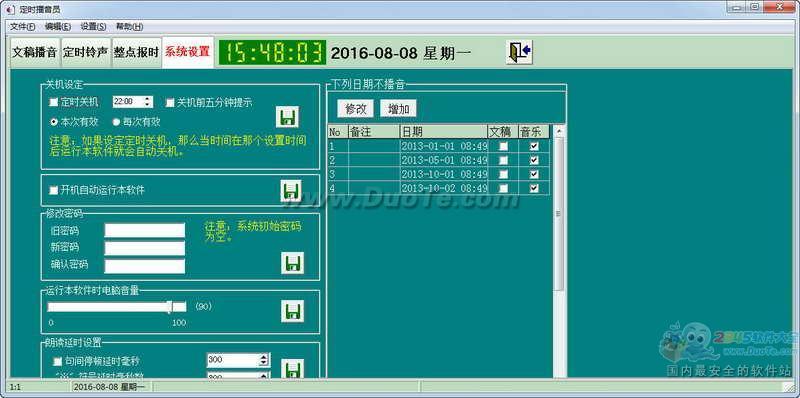Toggle 开机自动运行本软件 checkbox
This screenshot has height=398, width=800.
pos(54,190)
